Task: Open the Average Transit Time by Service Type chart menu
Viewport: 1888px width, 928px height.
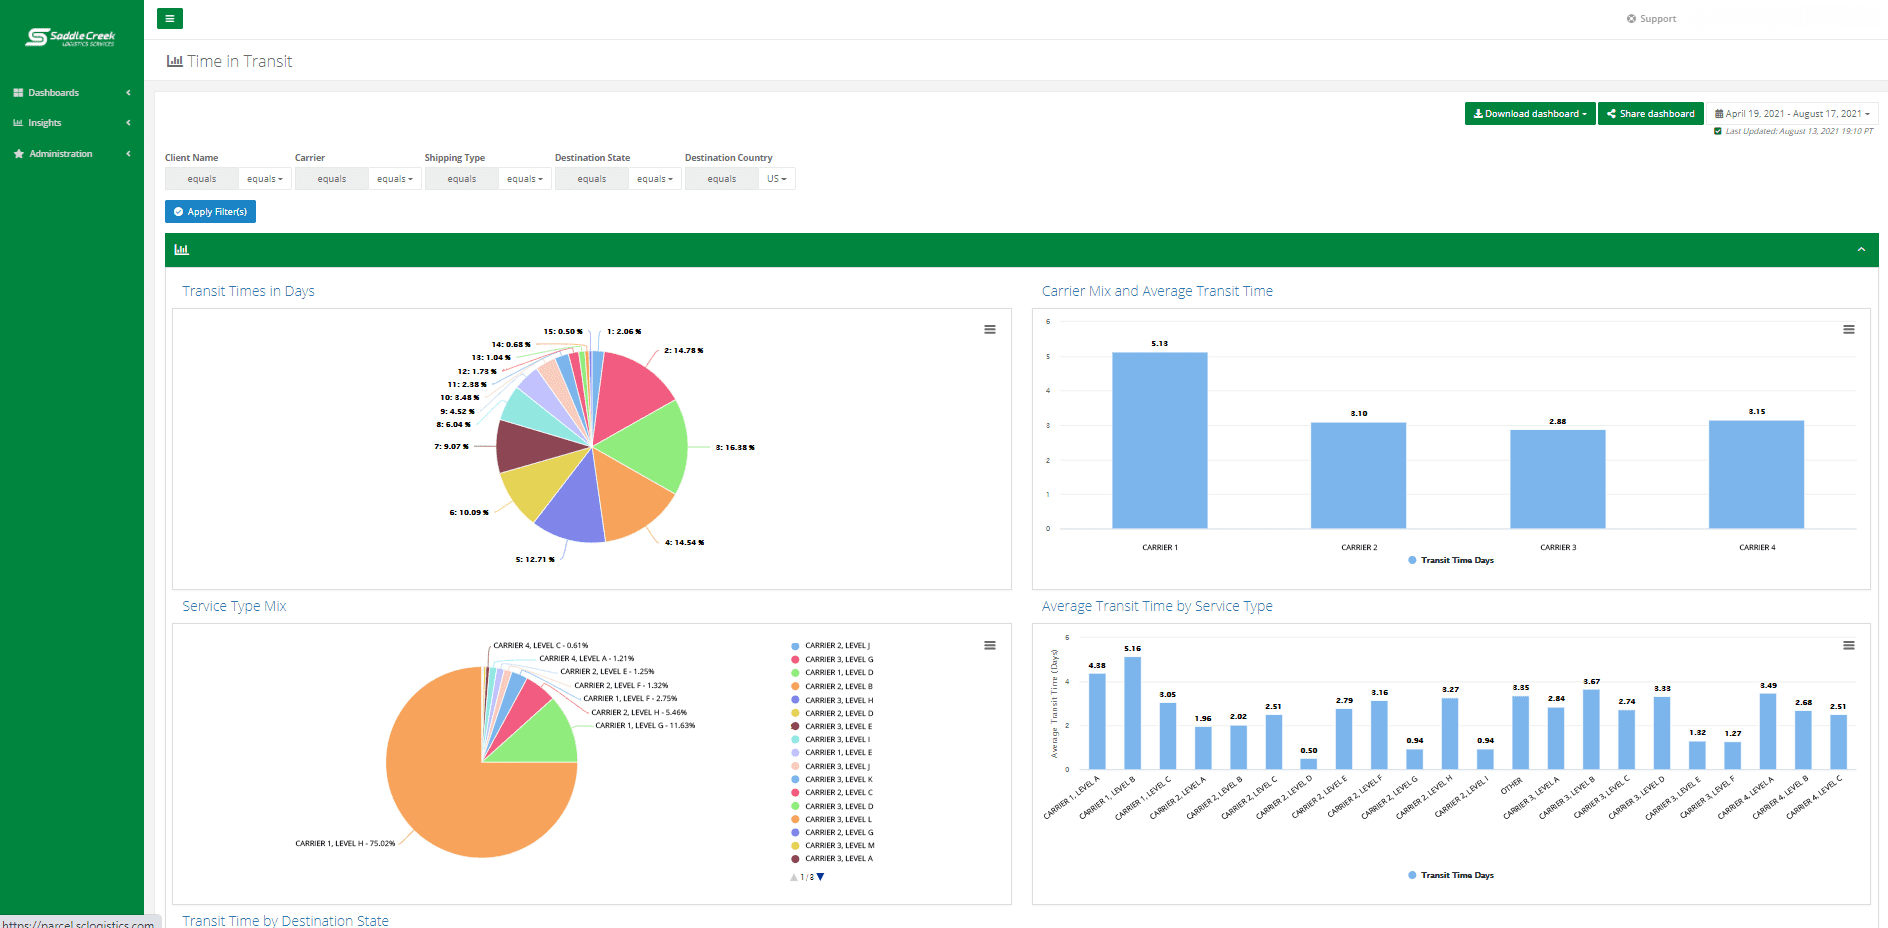Action: coord(1848,645)
